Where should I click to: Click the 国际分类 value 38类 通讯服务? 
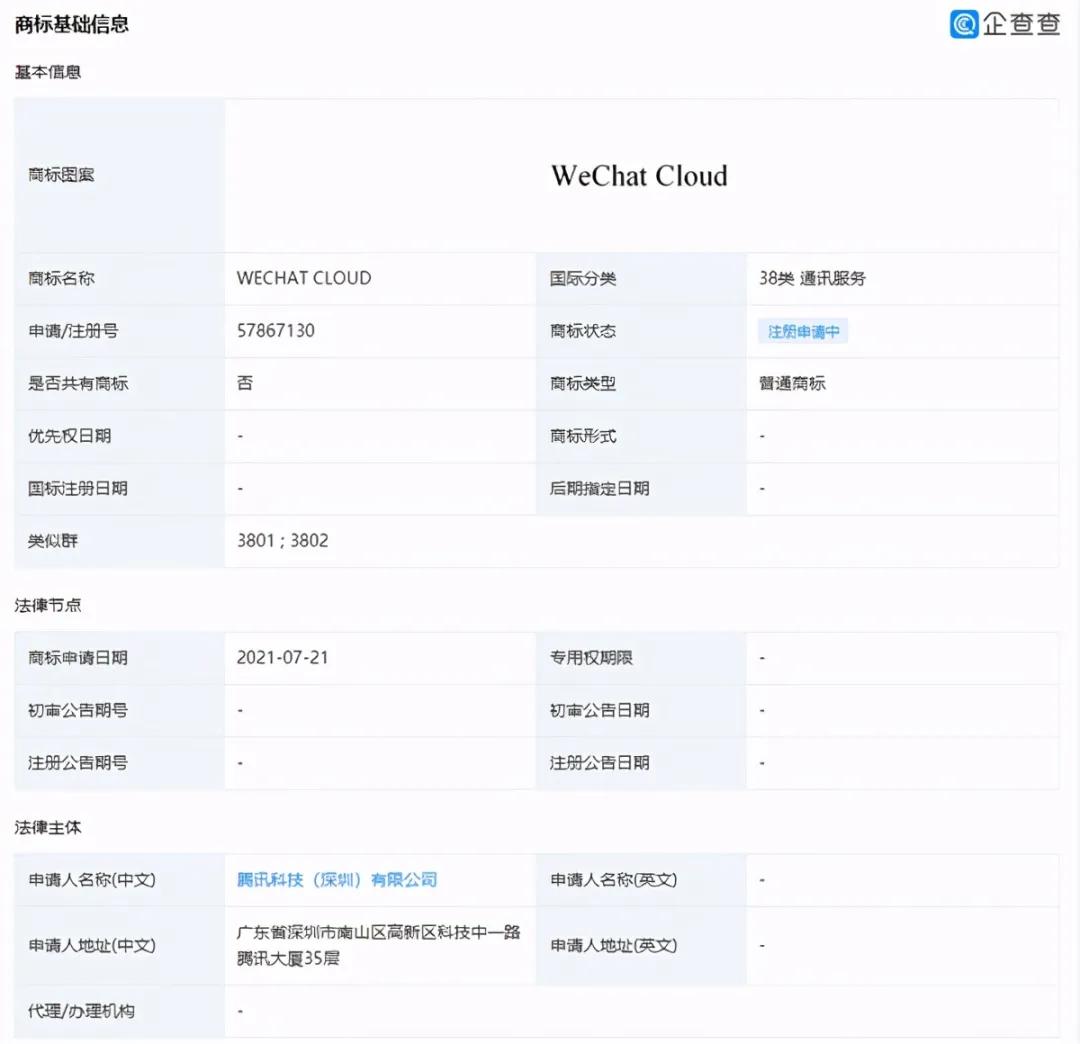(811, 279)
